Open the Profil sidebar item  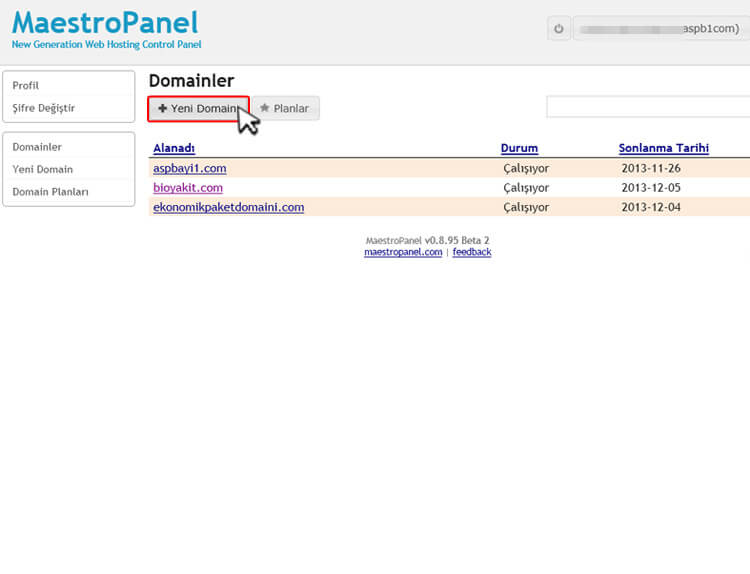click(26, 86)
